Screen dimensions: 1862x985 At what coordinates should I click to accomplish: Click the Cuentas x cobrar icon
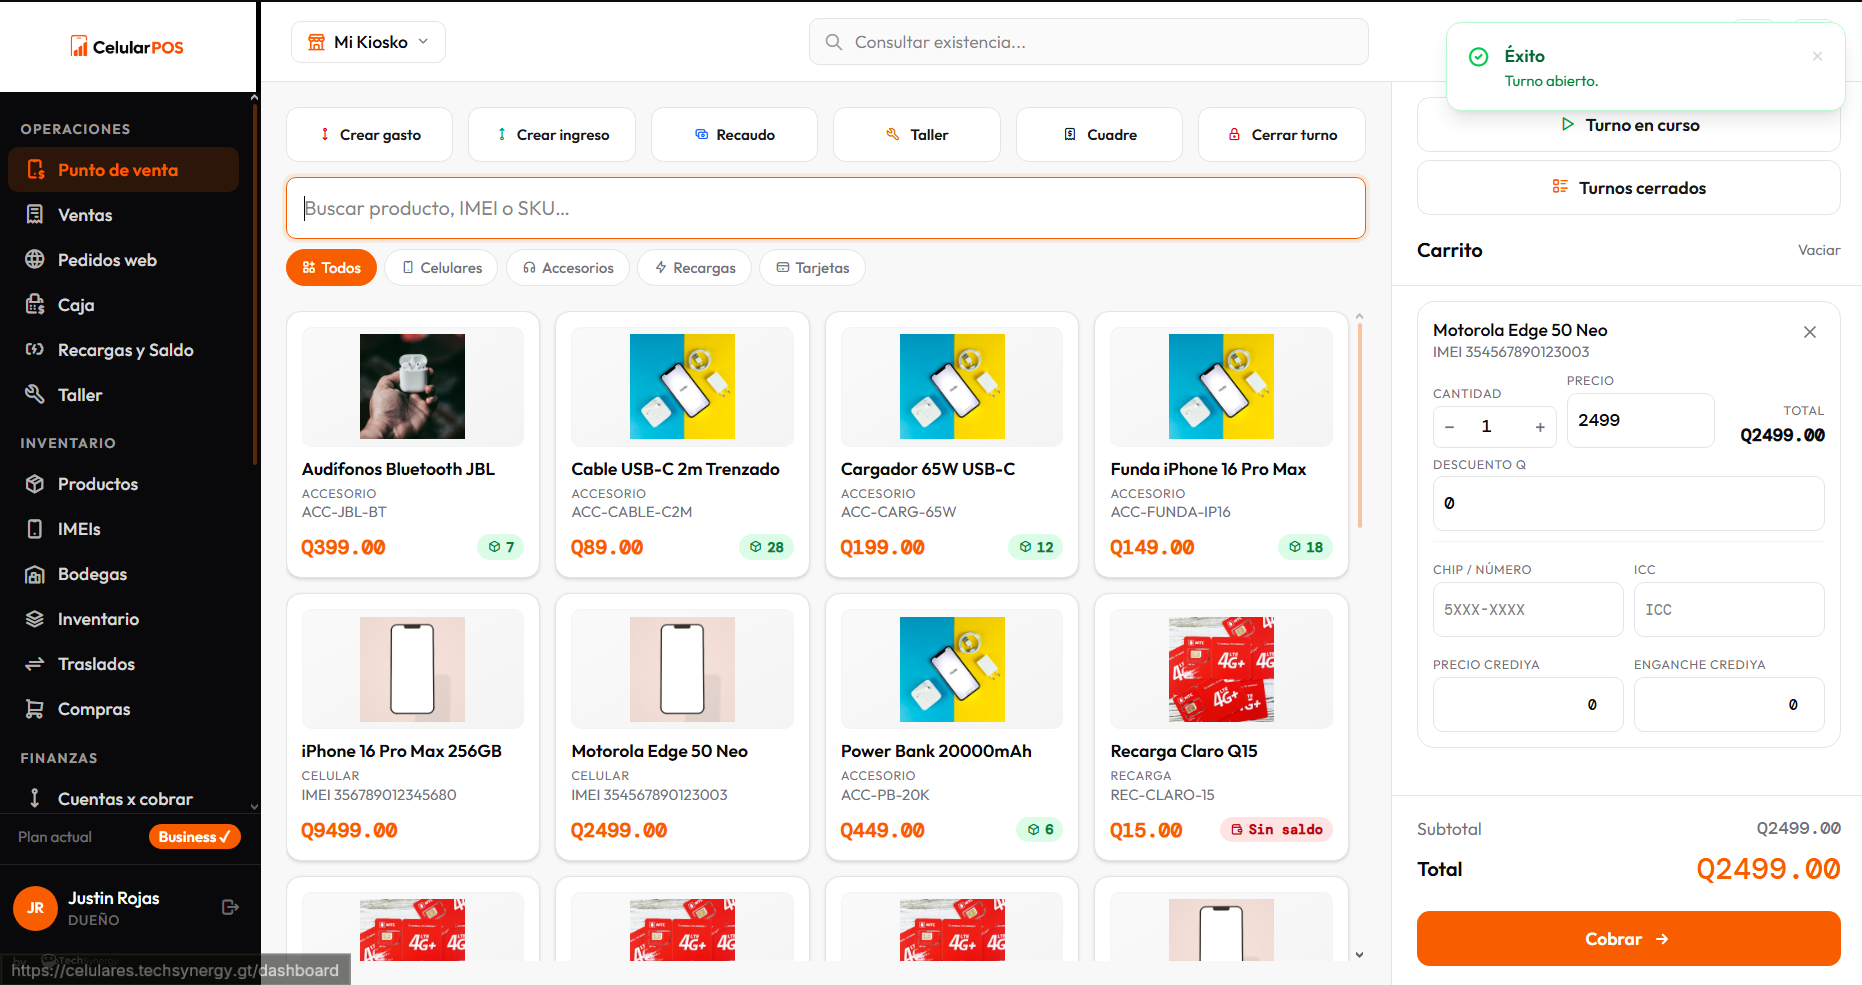(35, 797)
